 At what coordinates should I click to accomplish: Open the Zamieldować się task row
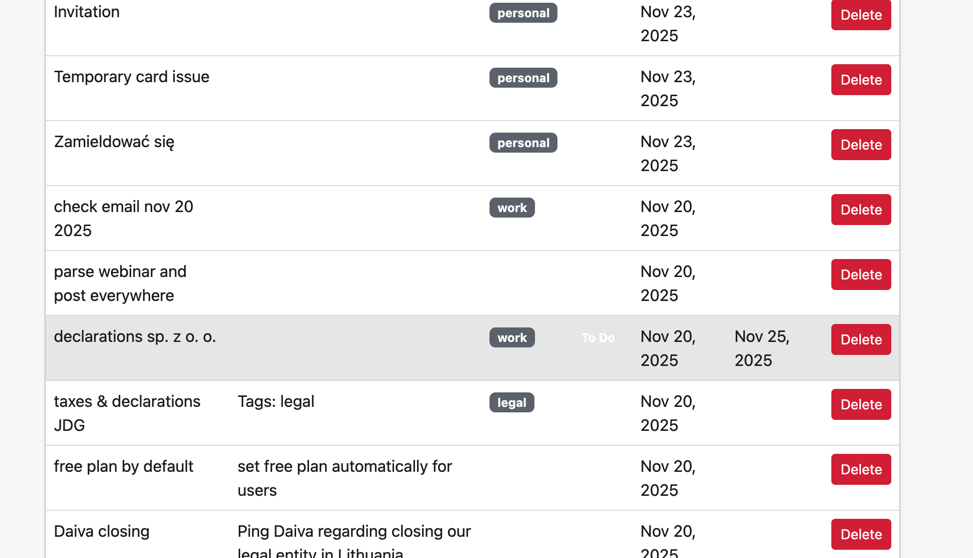tap(114, 142)
